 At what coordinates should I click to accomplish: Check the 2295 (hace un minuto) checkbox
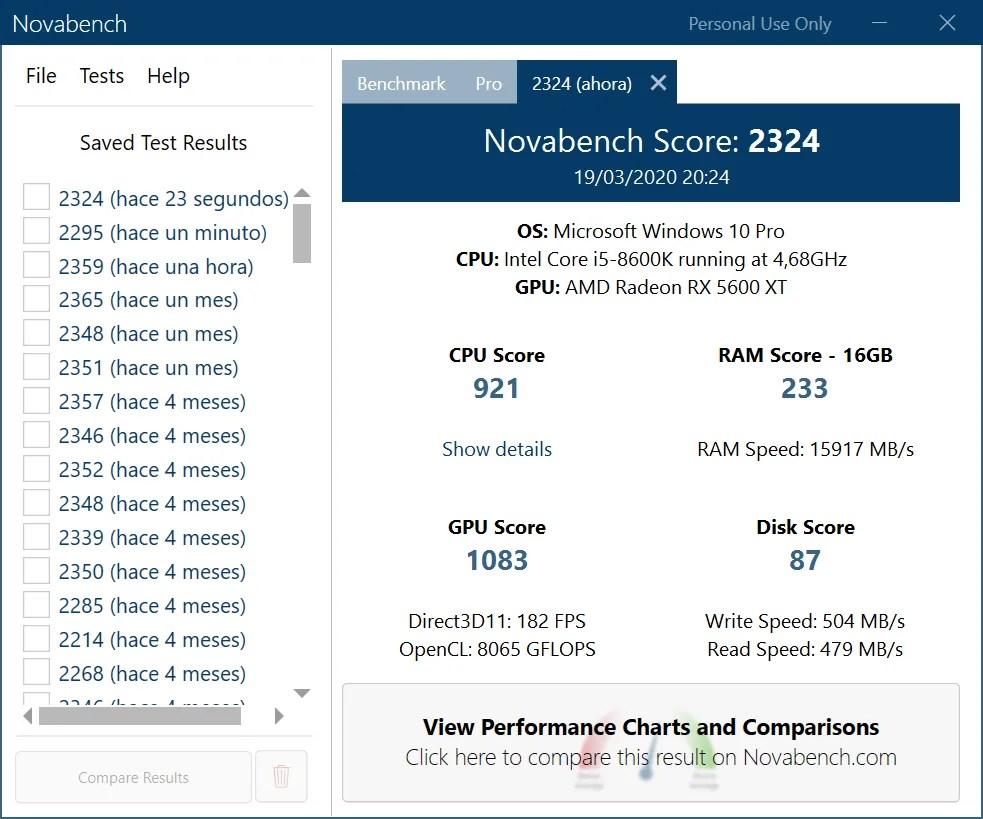coord(36,231)
